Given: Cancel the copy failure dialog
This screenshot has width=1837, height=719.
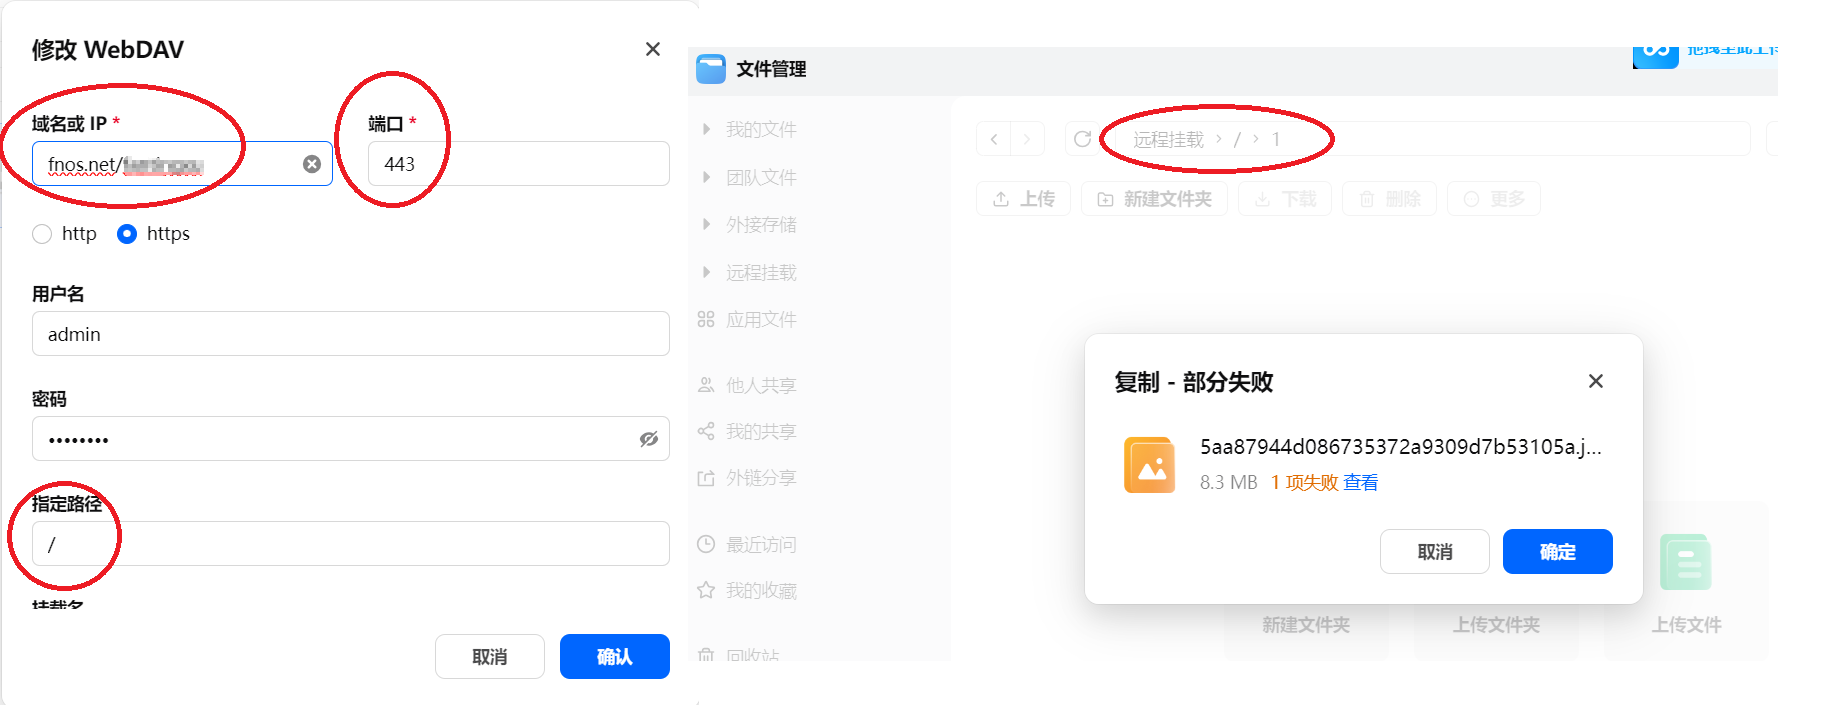Looking at the screenshot, I should 1435,552.
